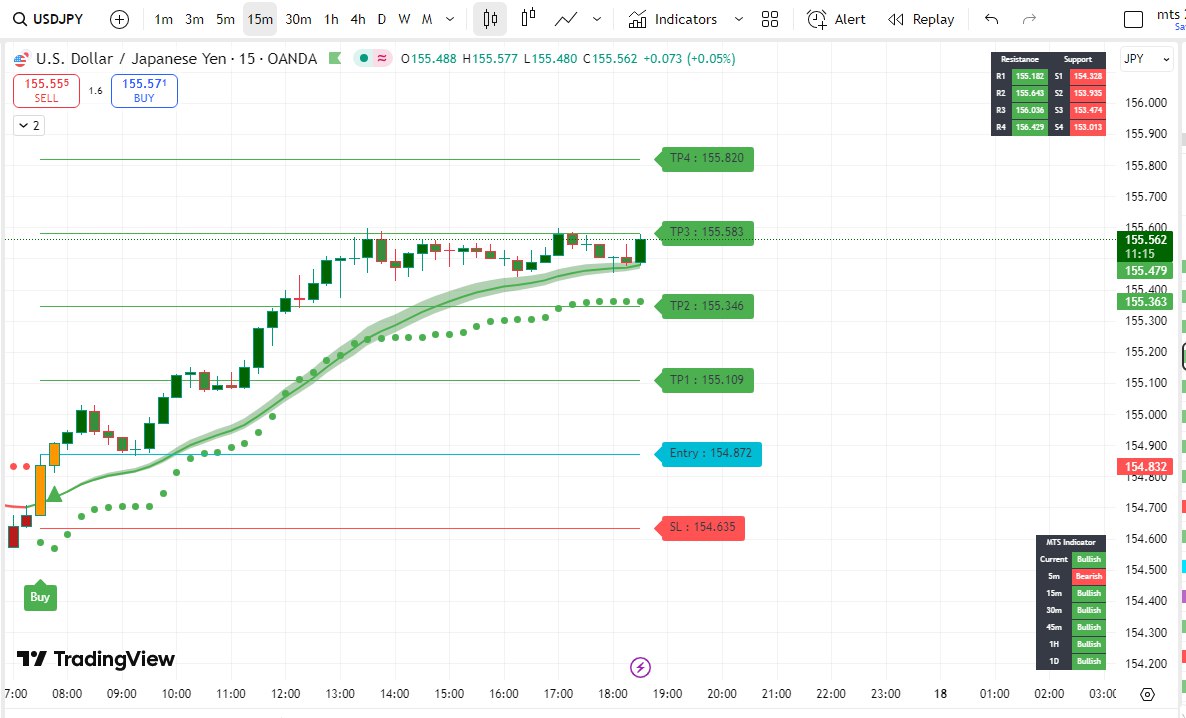Image resolution: width=1186 pixels, height=718 pixels.
Task: Click the green Buy signal marker
Action: click(x=40, y=596)
